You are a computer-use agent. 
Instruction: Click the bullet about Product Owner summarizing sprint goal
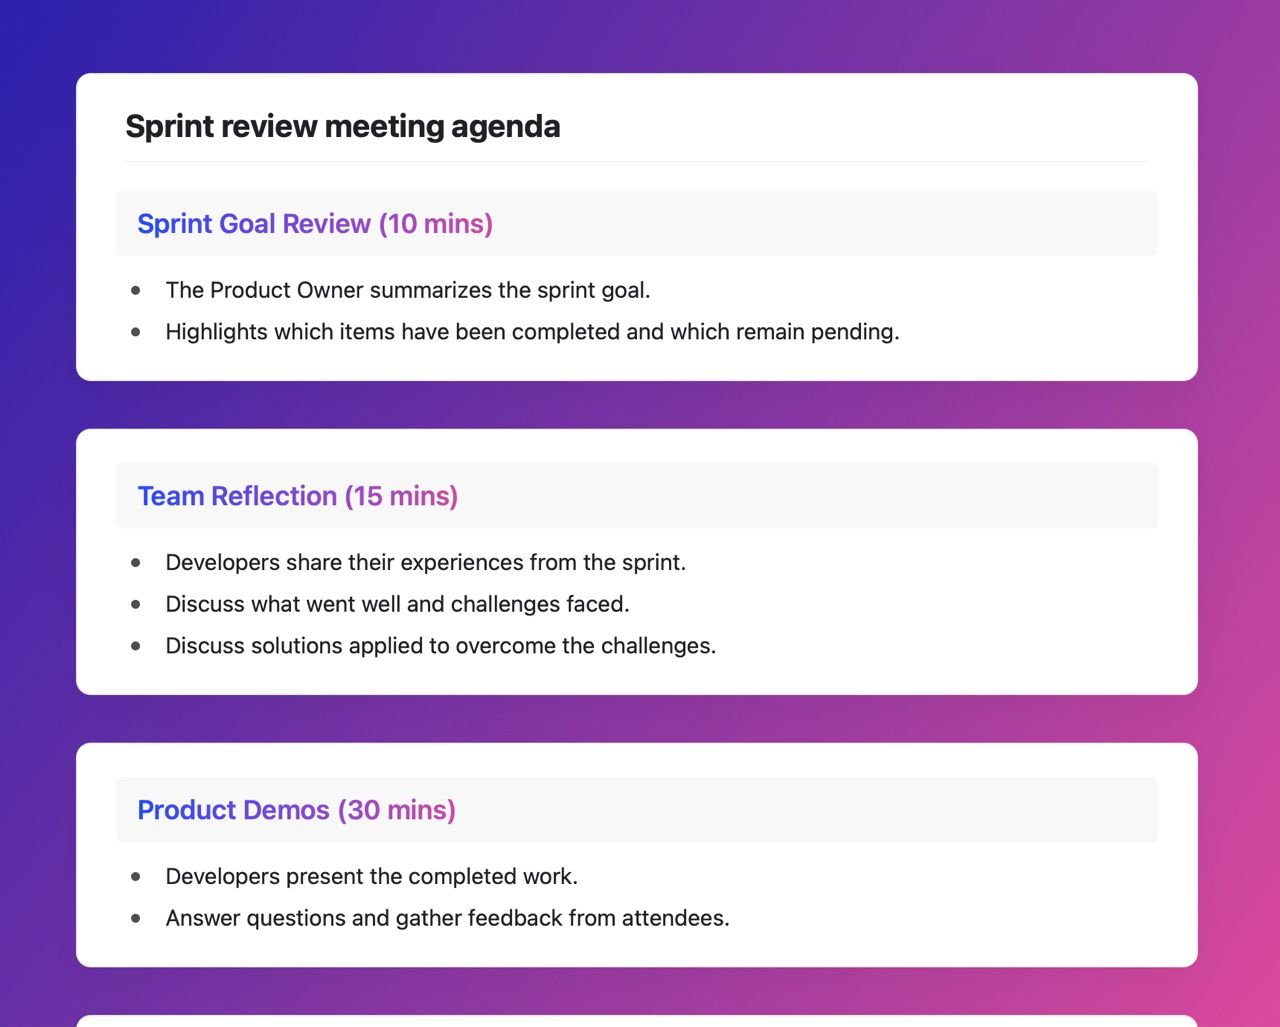[408, 290]
